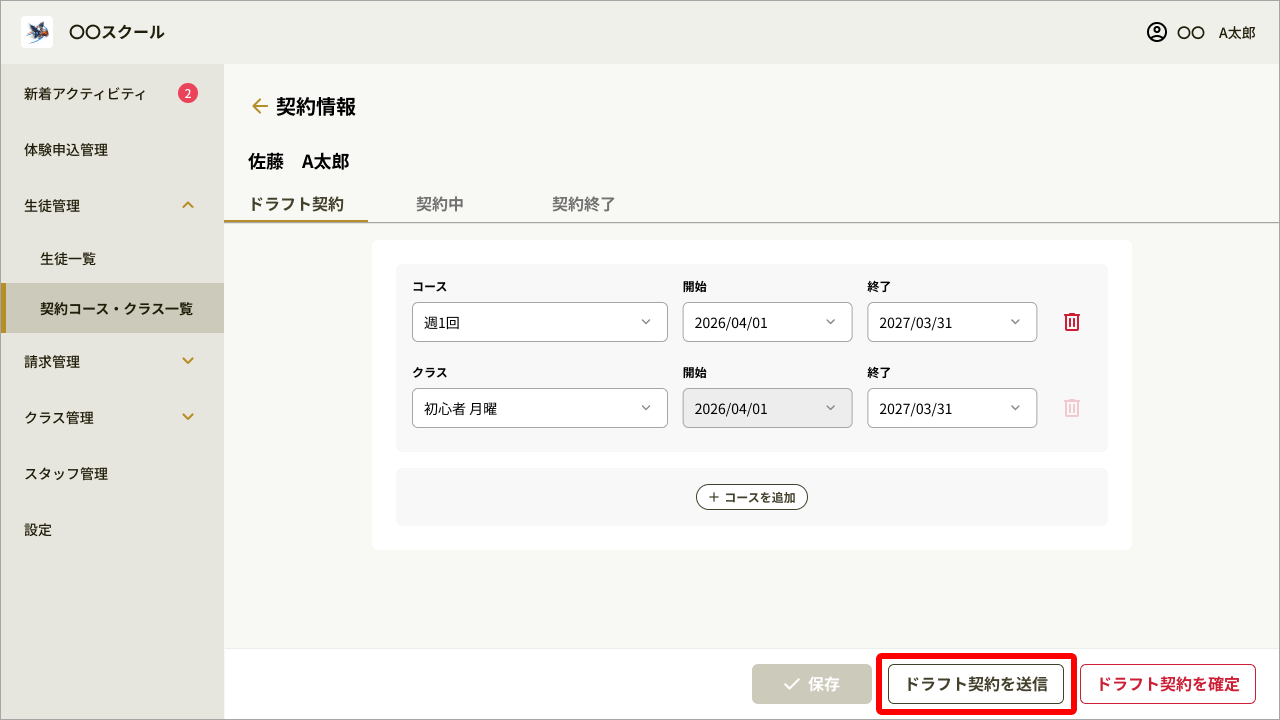This screenshot has width=1280, height=720.
Task: Click the ドラフト契約を送信 button
Action: [975, 684]
